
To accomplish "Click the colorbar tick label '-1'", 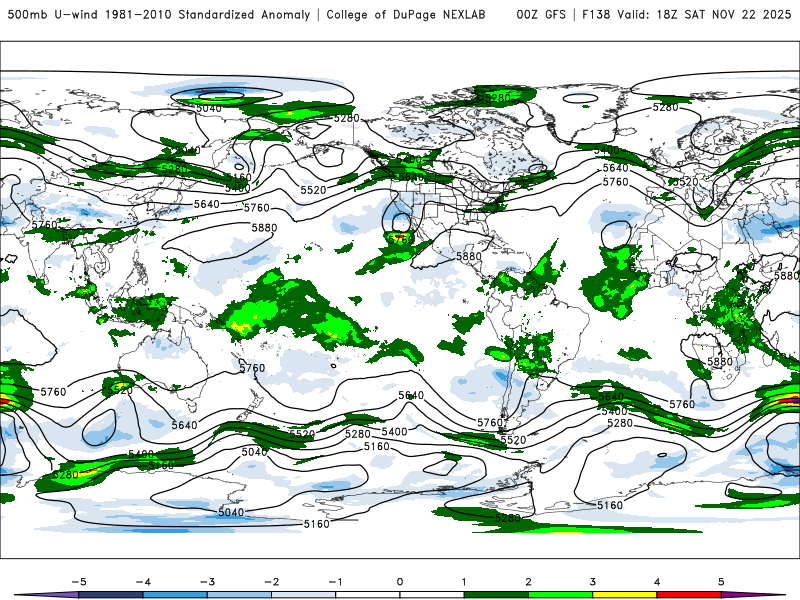I will click(x=335, y=582).
